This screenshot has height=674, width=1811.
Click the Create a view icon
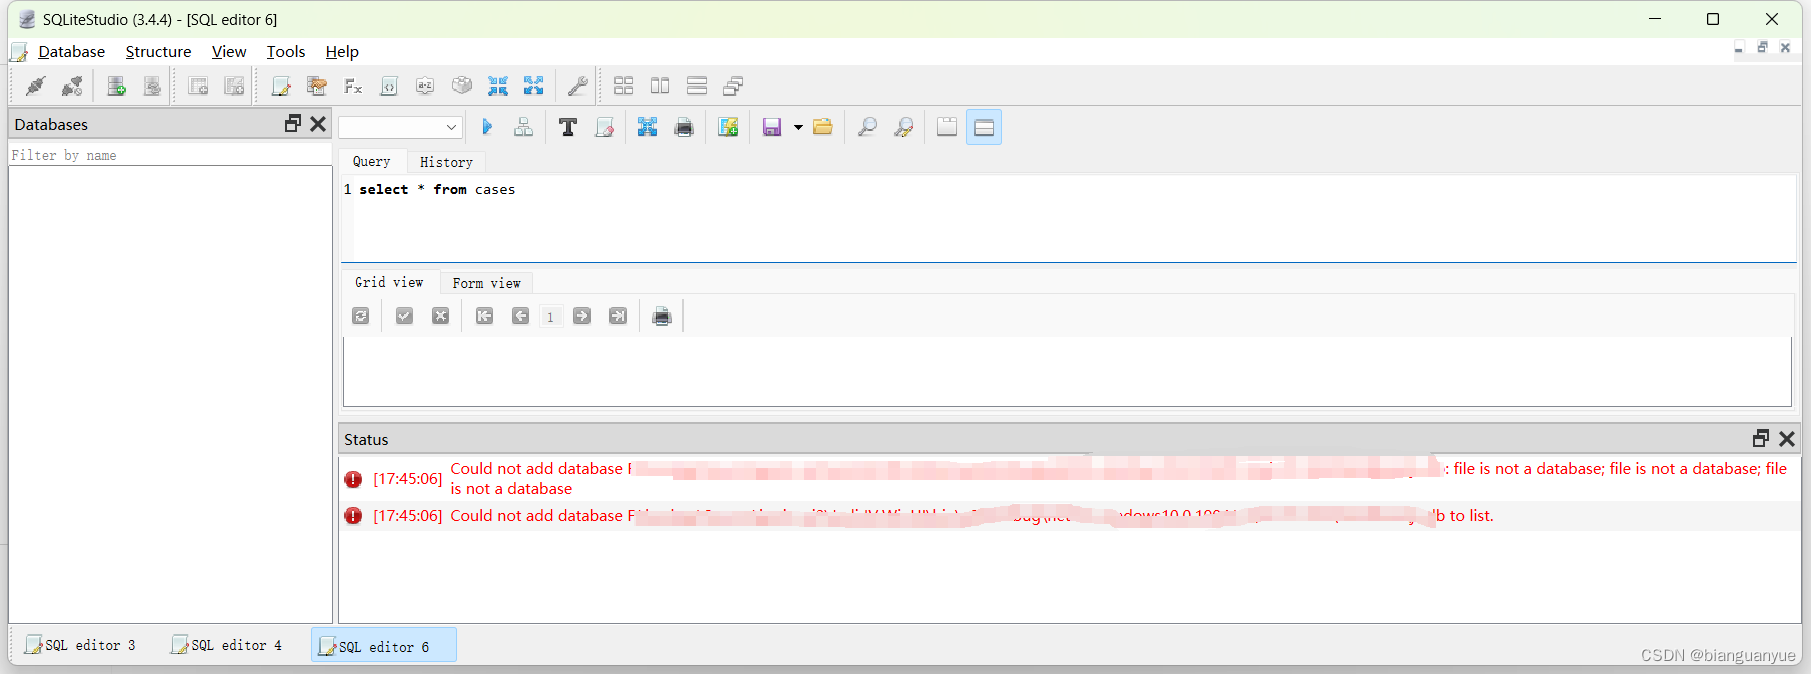click(x=234, y=86)
